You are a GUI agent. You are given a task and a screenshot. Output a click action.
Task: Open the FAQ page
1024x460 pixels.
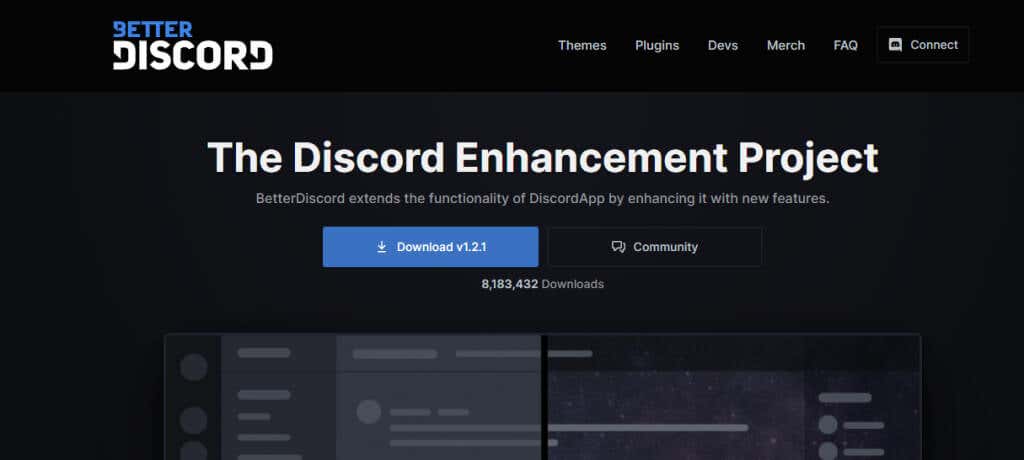coord(845,45)
